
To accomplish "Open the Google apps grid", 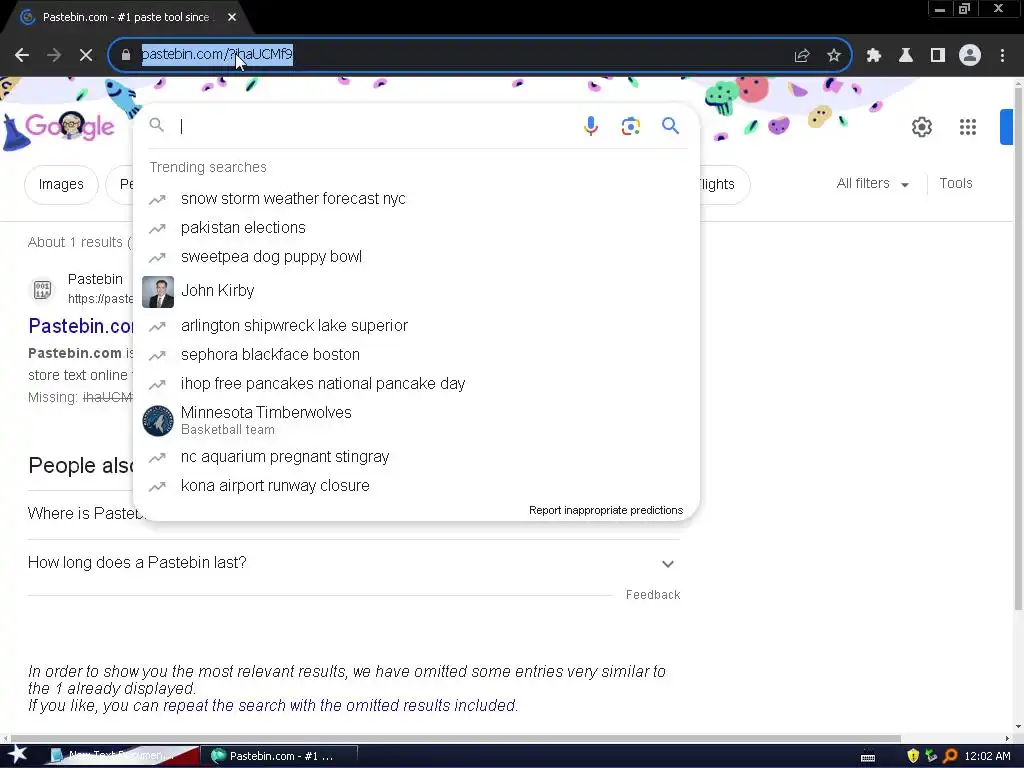I will pos(968,127).
